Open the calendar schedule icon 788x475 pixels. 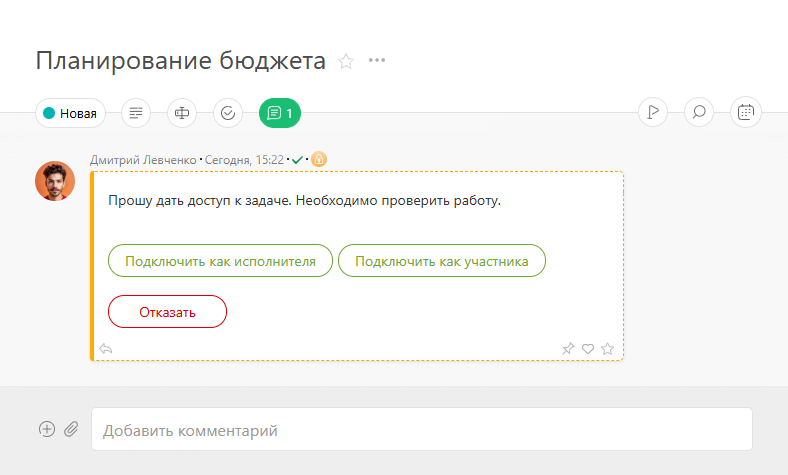coord(746,112)
